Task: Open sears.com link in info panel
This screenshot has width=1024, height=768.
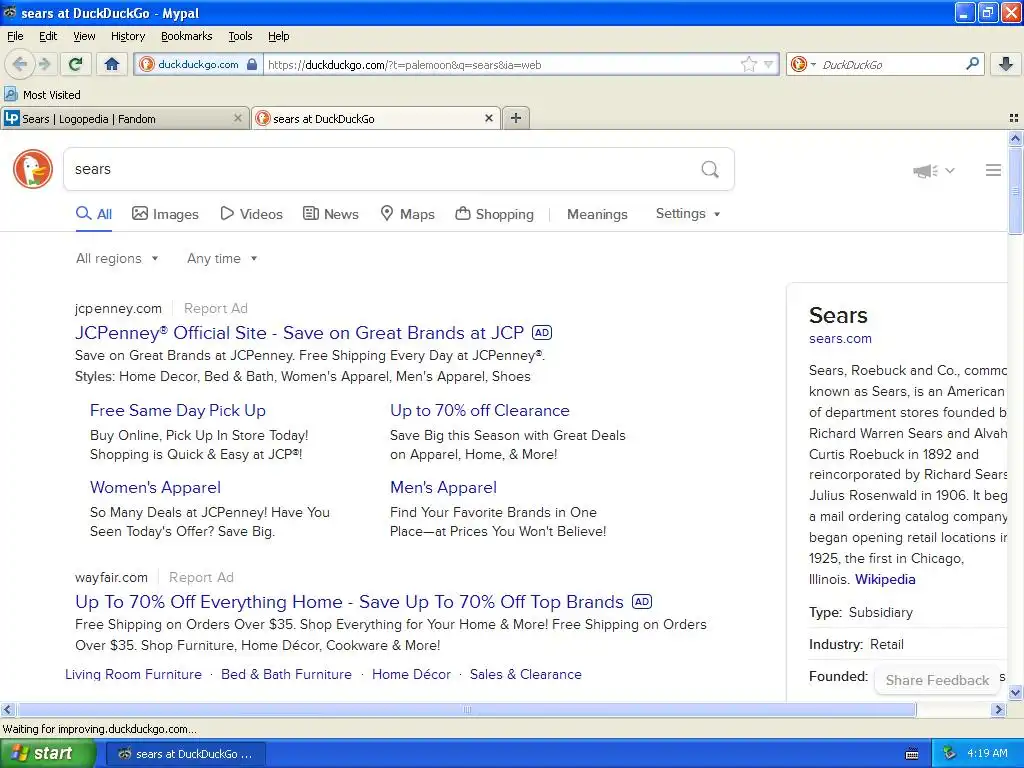Action: click(840, 338)
